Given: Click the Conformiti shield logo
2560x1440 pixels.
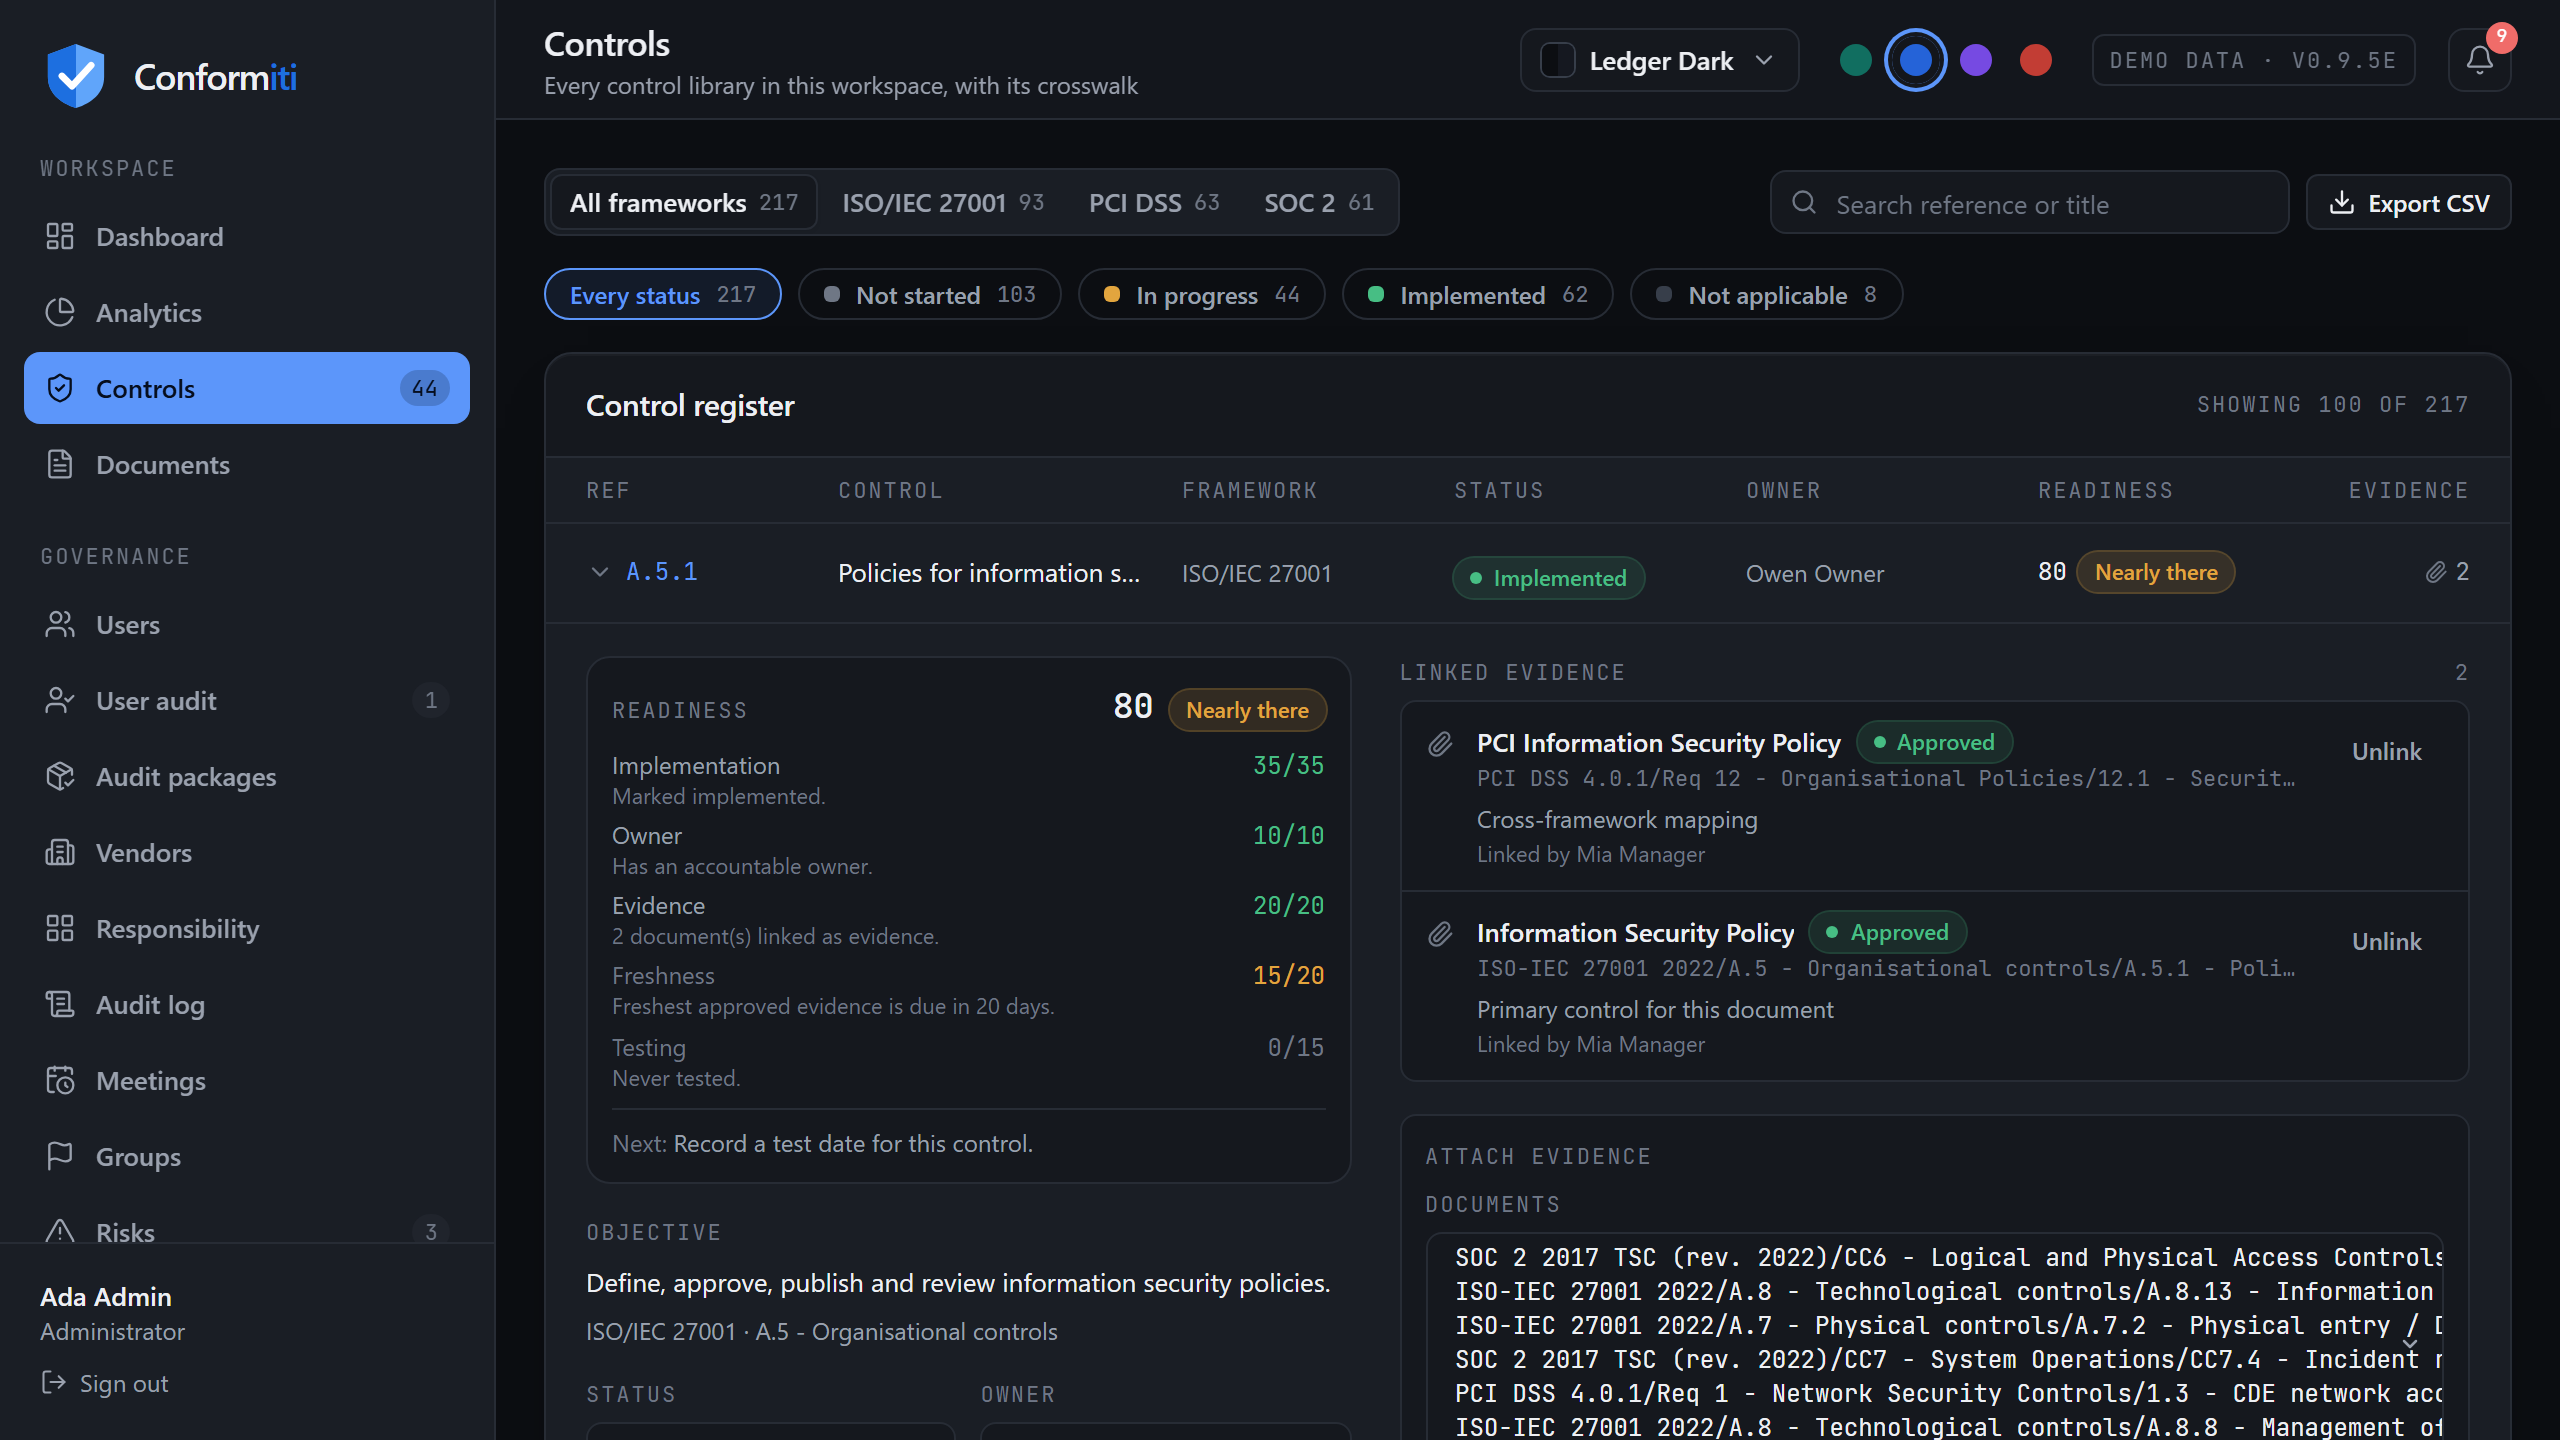Looking at the screenshot, I should point(76,76).
